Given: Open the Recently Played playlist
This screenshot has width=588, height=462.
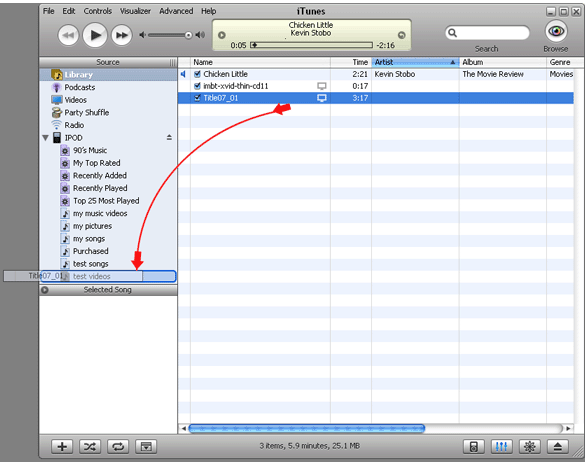Looking at the screenshot, I should pos(108,188).
